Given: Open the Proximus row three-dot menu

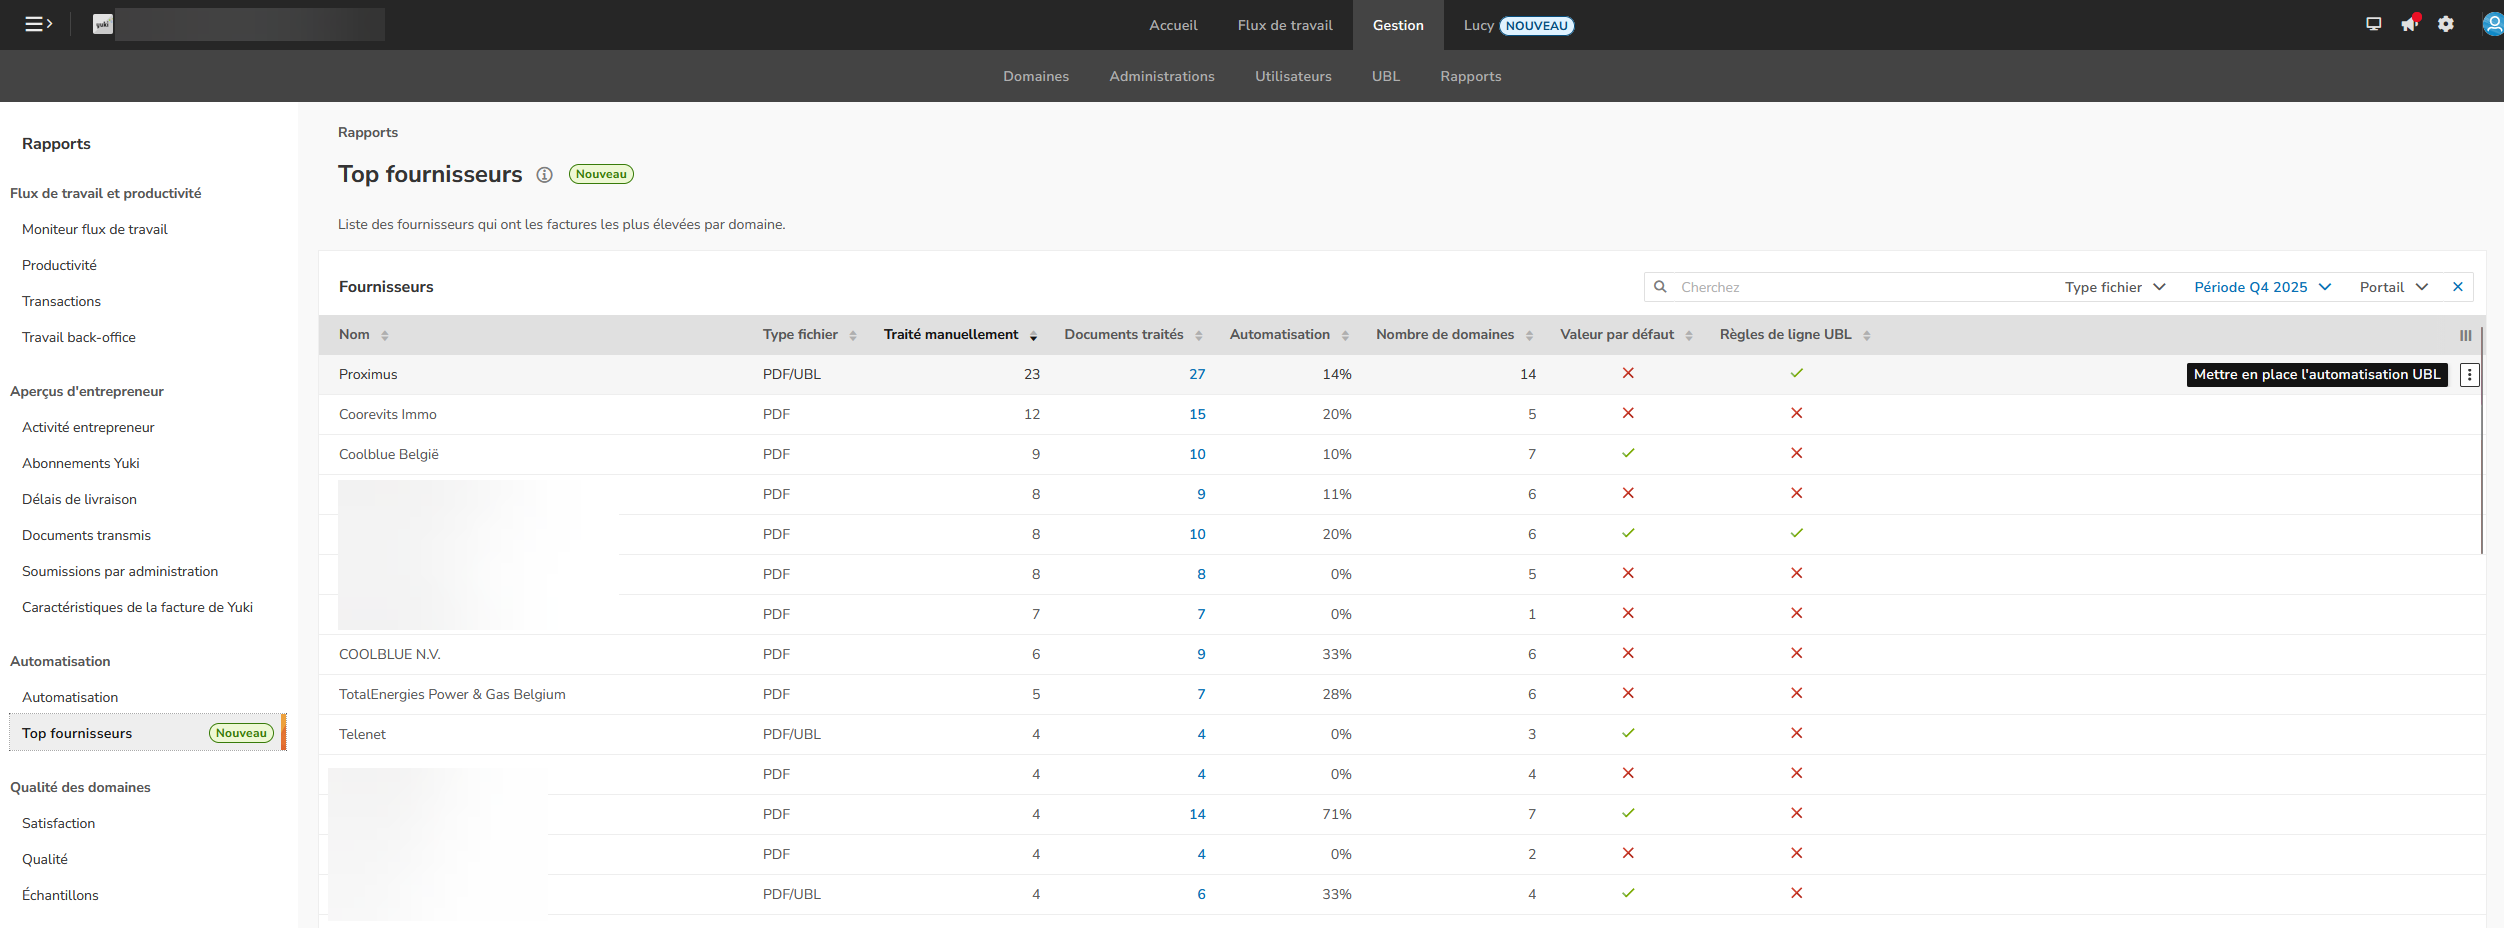Looking at the screenshot, I should (2469, 375).
